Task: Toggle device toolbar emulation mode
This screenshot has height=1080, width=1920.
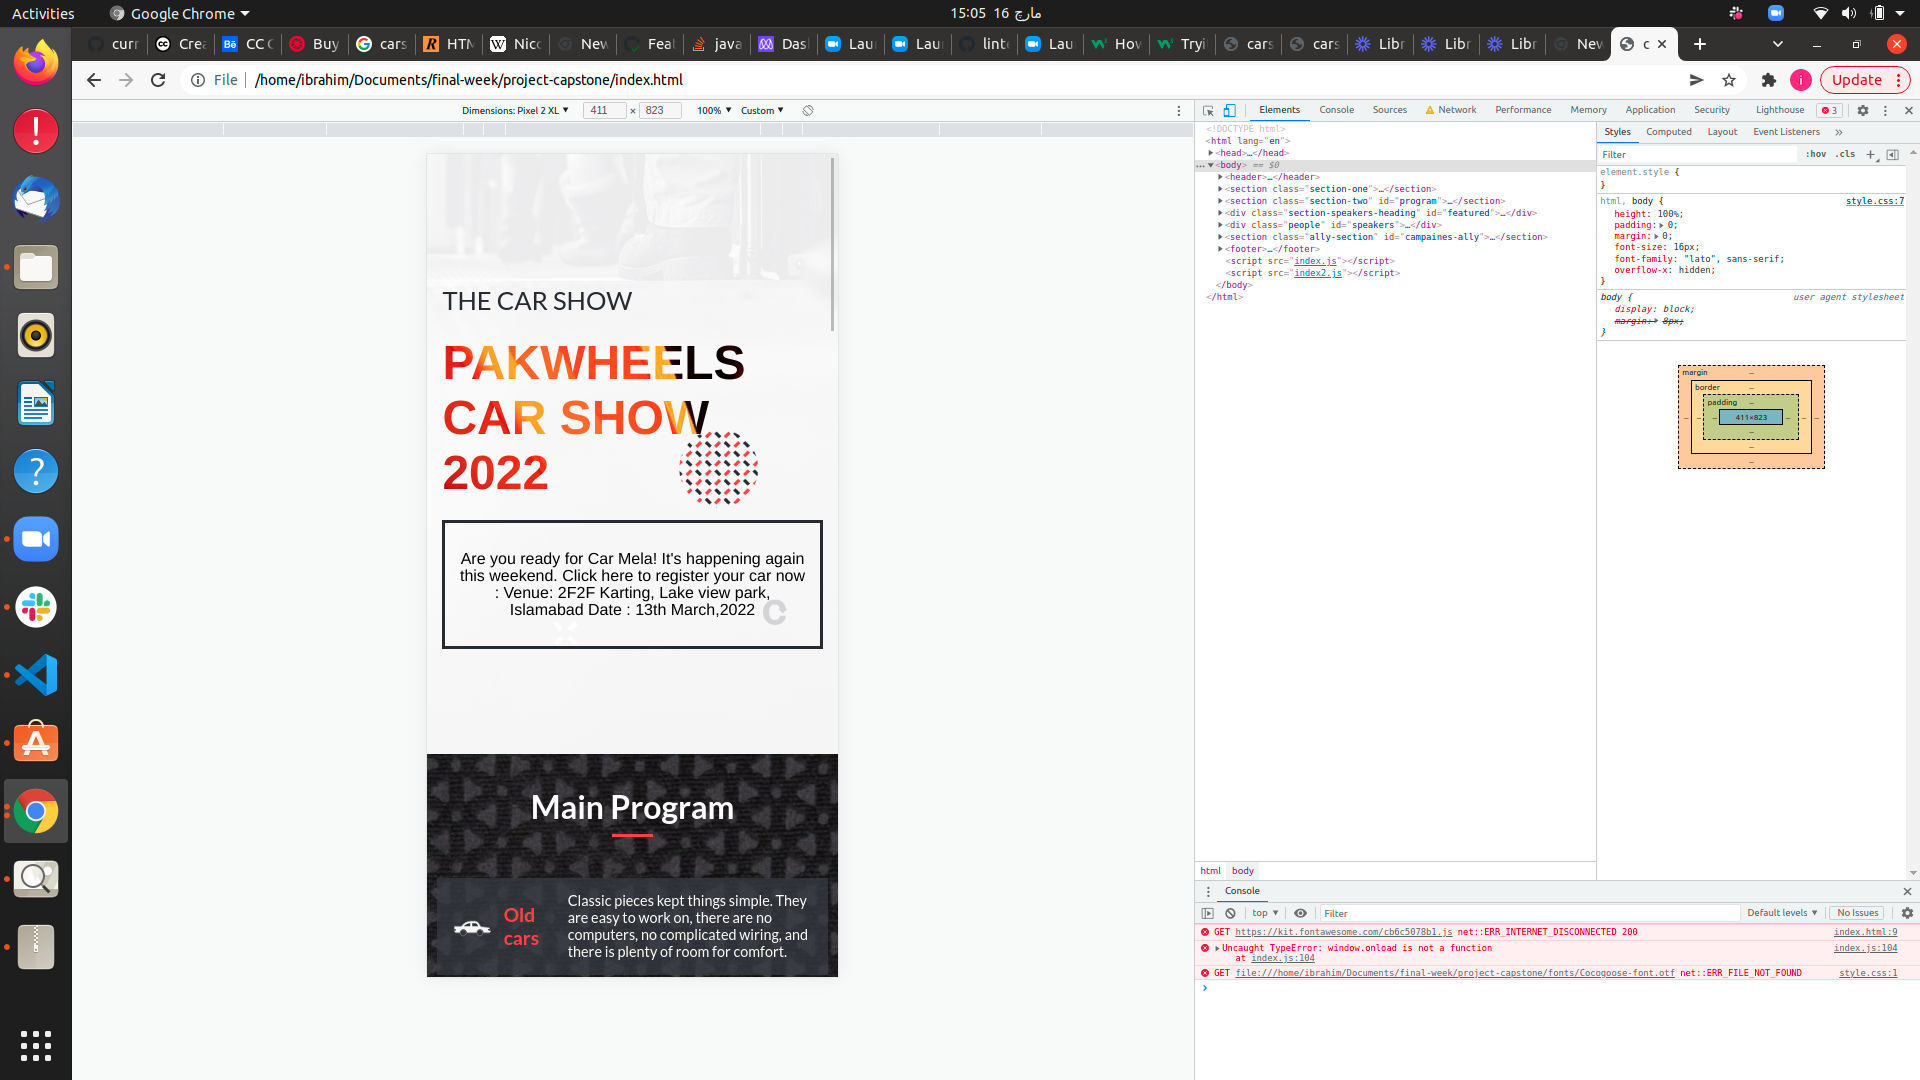Action: tap(1230, 111)
